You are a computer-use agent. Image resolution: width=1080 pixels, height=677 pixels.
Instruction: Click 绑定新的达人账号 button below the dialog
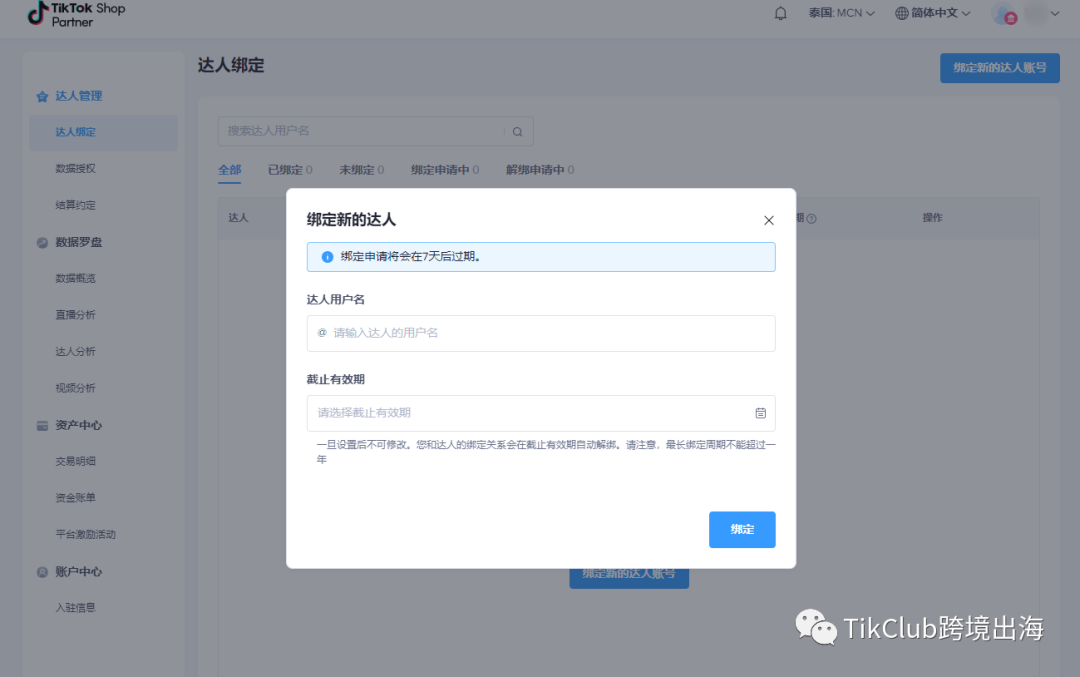click(629, 577)
